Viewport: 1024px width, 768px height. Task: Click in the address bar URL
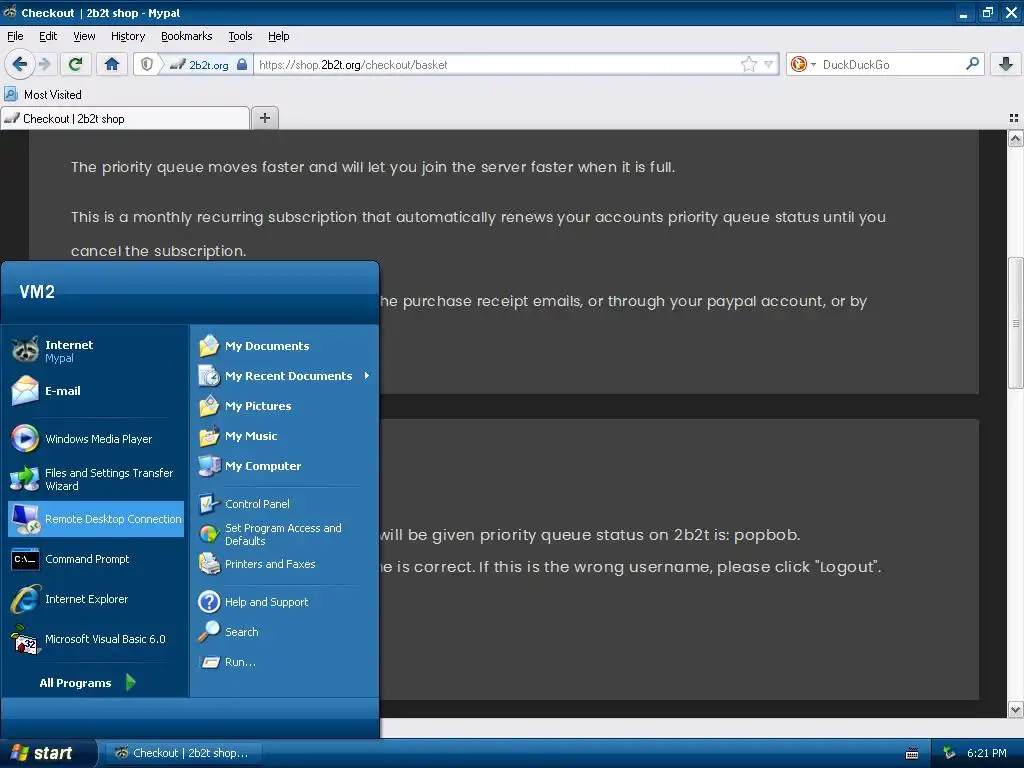click(496, 65)
